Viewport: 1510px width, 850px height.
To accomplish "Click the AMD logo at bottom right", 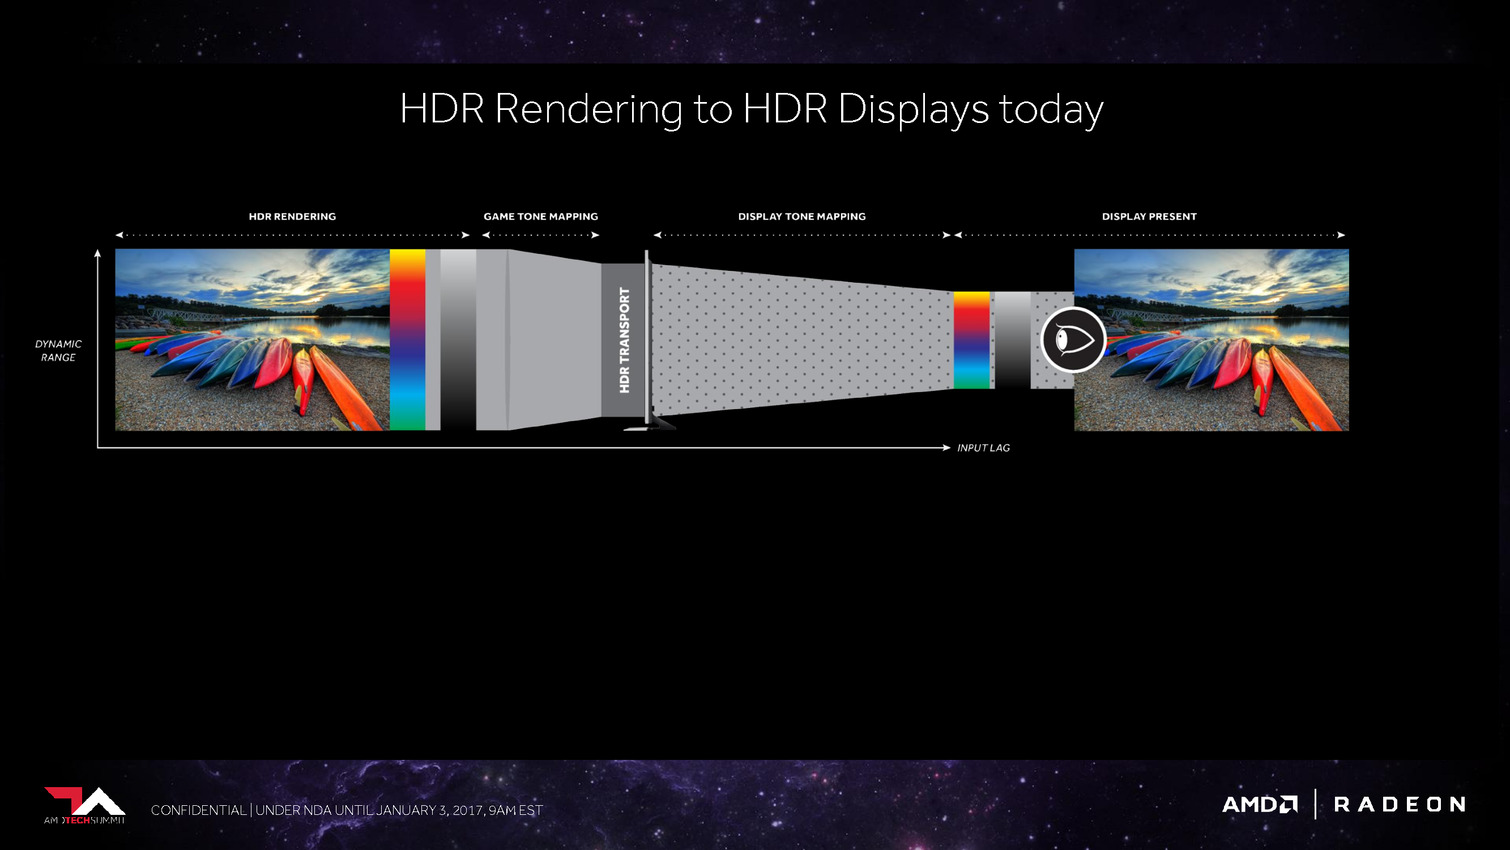I will pos(1260,804).
